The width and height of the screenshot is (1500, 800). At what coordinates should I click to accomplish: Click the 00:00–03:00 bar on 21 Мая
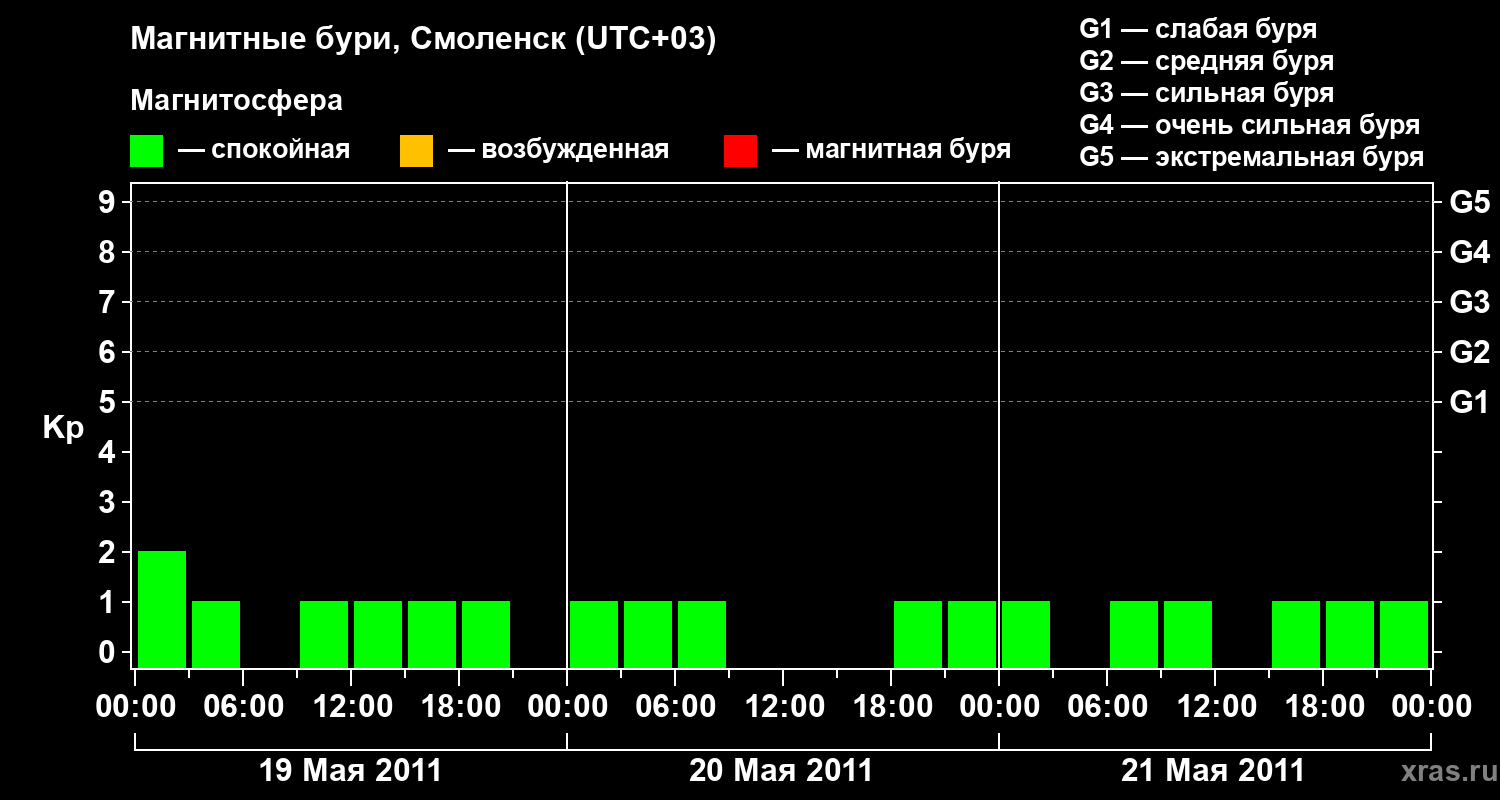1026,634
